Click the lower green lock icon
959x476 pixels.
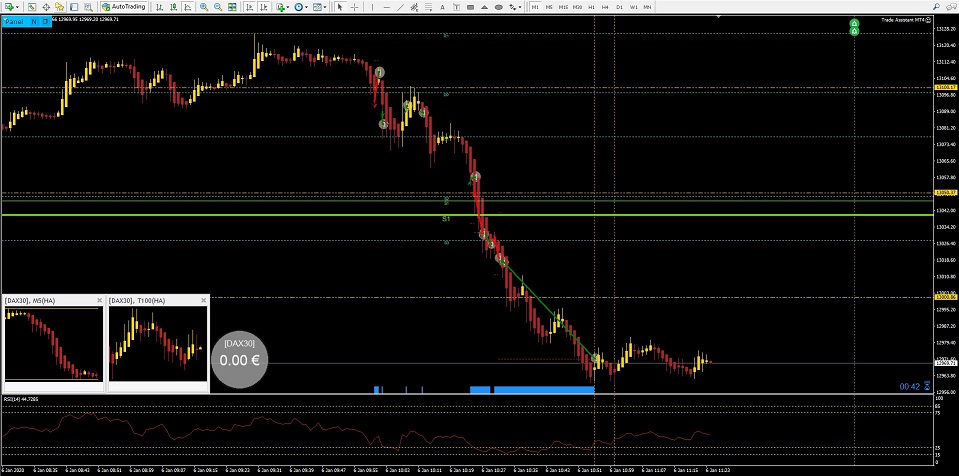[854, 31]
